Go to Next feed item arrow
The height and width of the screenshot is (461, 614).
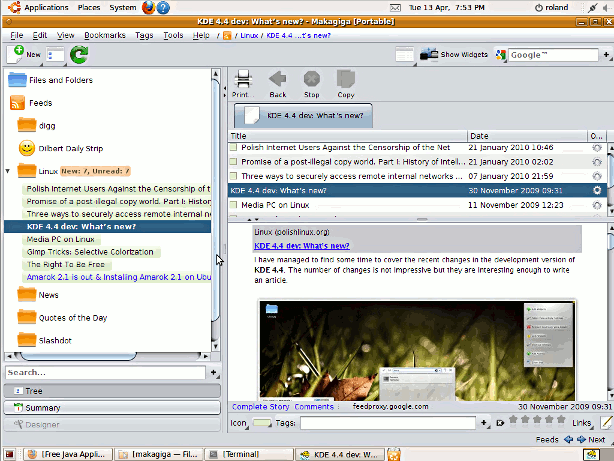pyautogui.click(x=581, y=439)
